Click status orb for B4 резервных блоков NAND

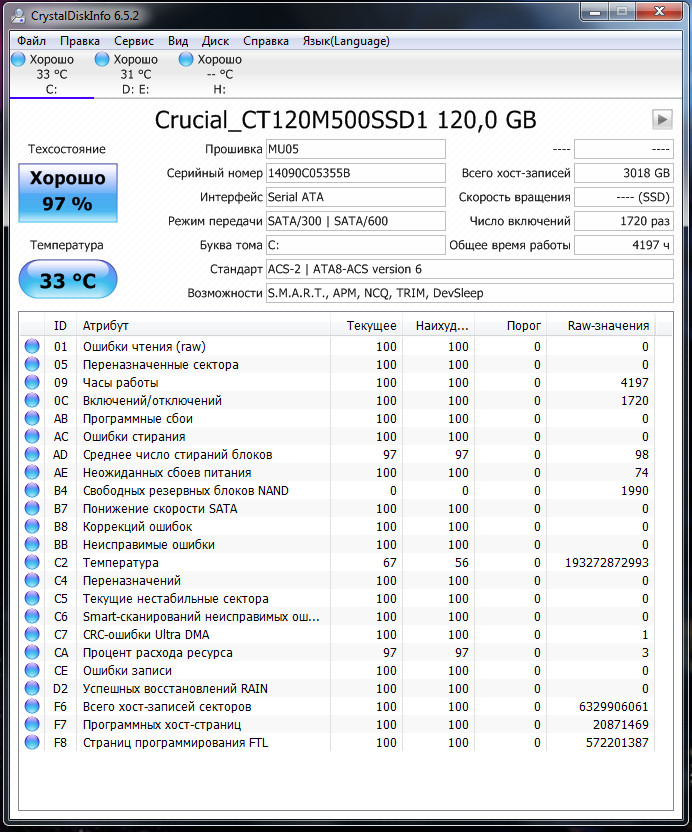coord(32,490)
